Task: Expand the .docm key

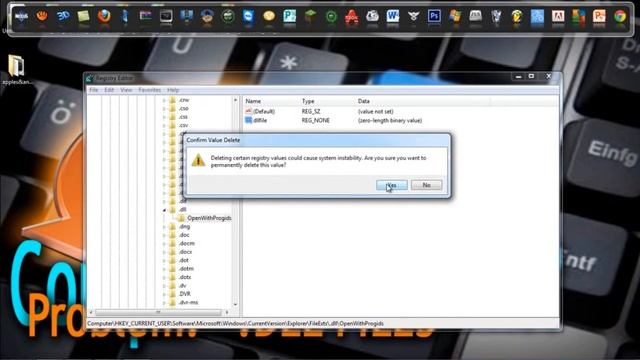Action: coord(164,243)
